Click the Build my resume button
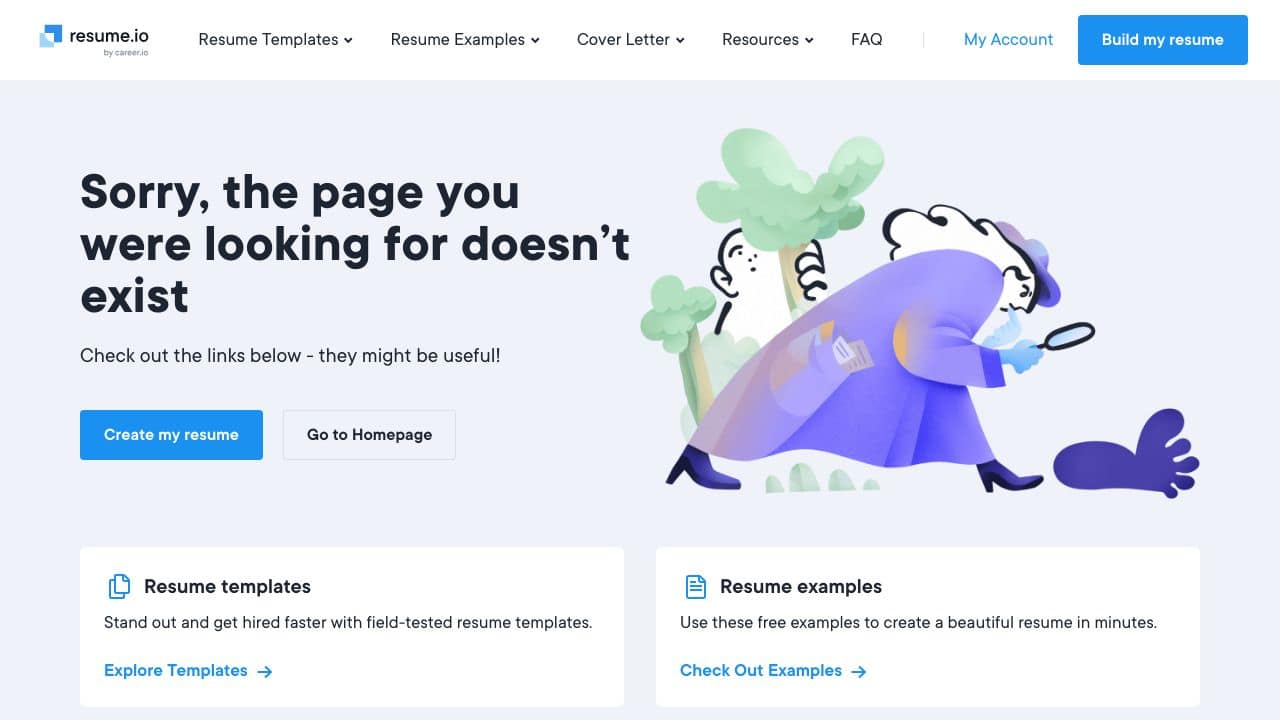 click(x=1163, y=40)
